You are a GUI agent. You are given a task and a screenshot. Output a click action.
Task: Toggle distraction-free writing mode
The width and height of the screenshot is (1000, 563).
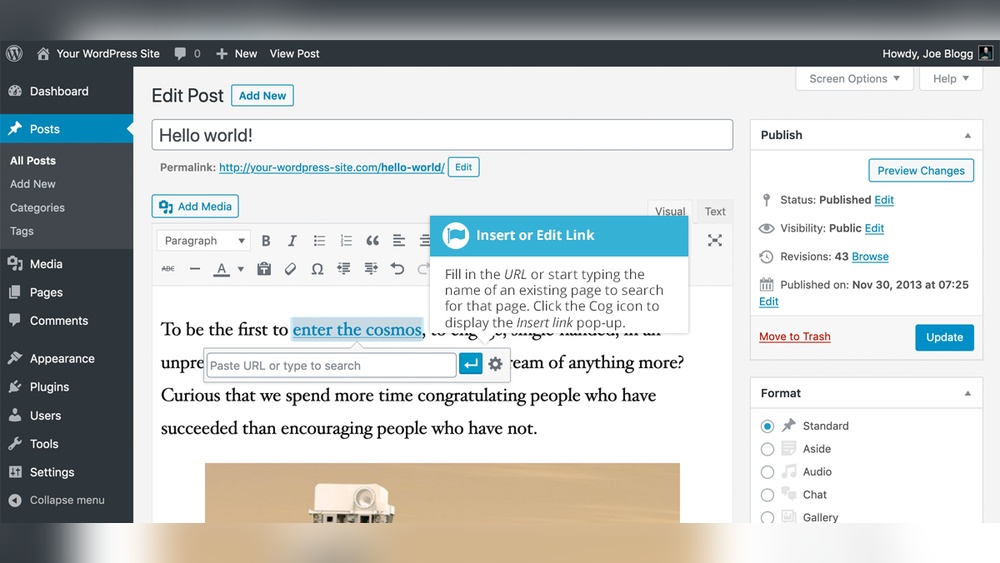click(715, 240)
